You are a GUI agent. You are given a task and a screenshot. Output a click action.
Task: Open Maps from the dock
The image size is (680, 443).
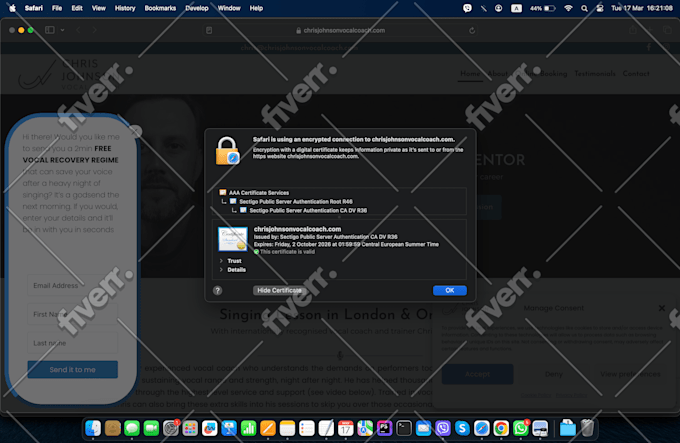click(x=365, y=428)
